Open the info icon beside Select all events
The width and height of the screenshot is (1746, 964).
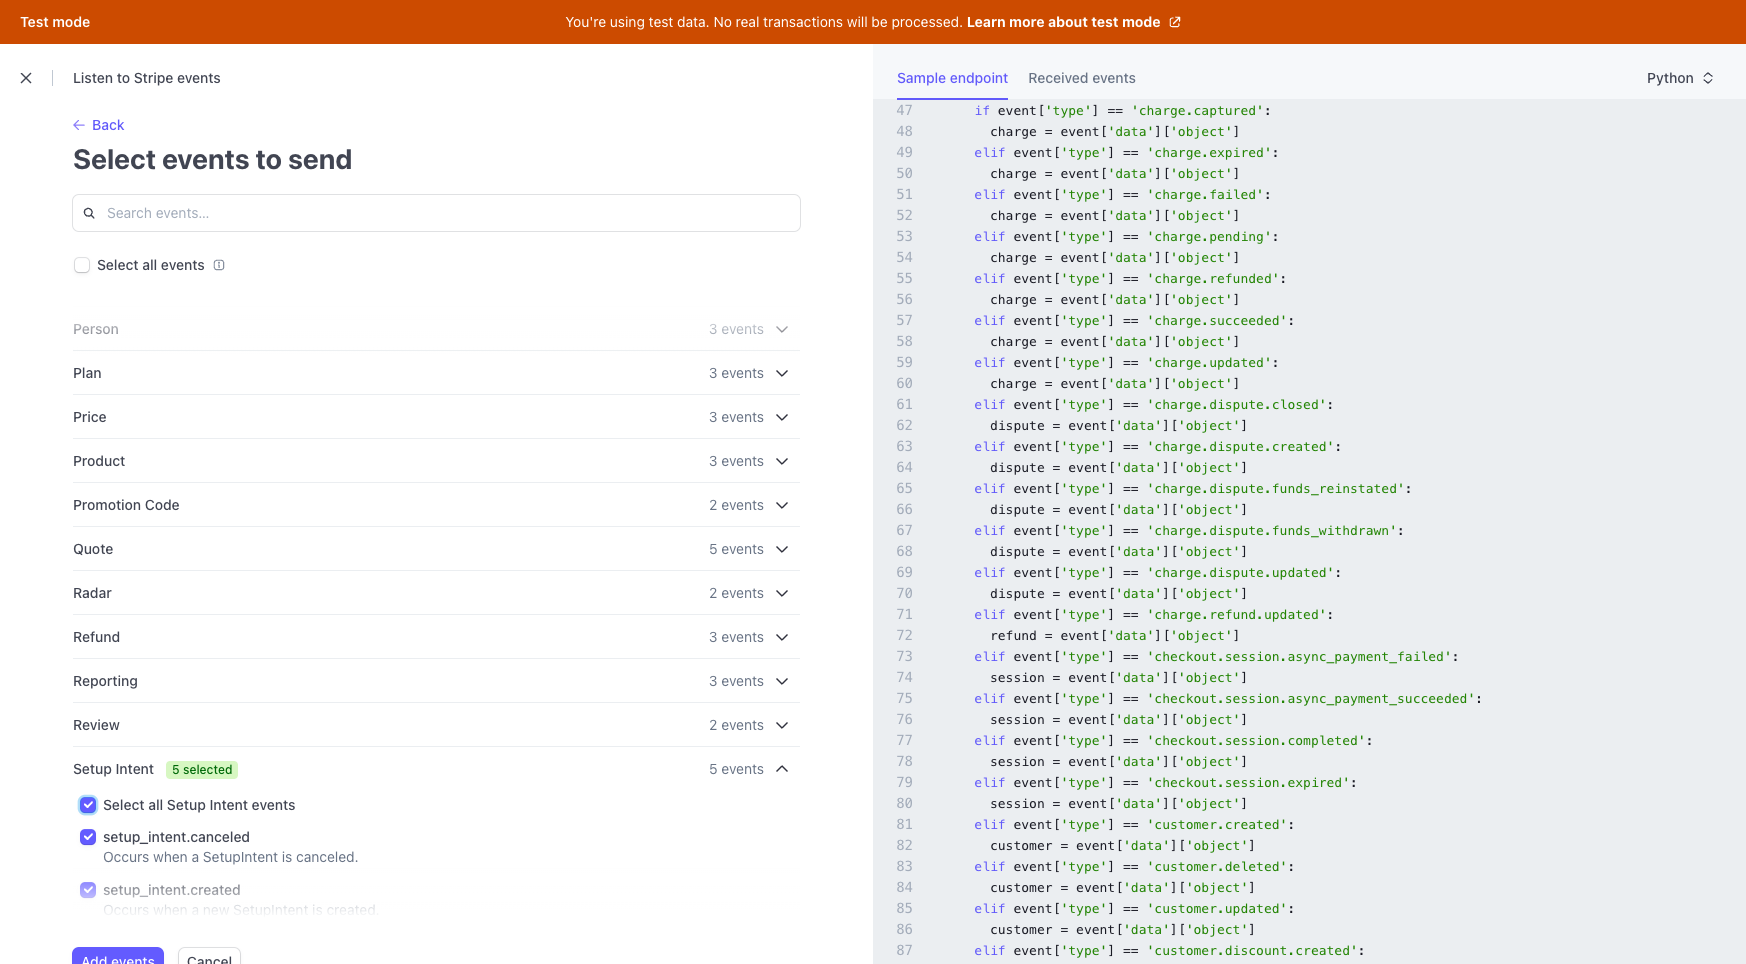219,265
